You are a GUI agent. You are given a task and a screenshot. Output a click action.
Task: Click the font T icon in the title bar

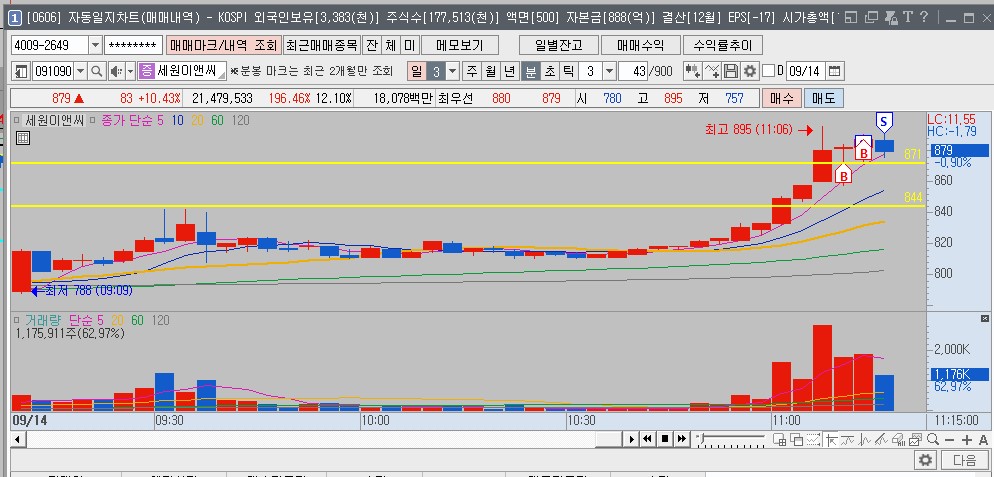point(908,18)
